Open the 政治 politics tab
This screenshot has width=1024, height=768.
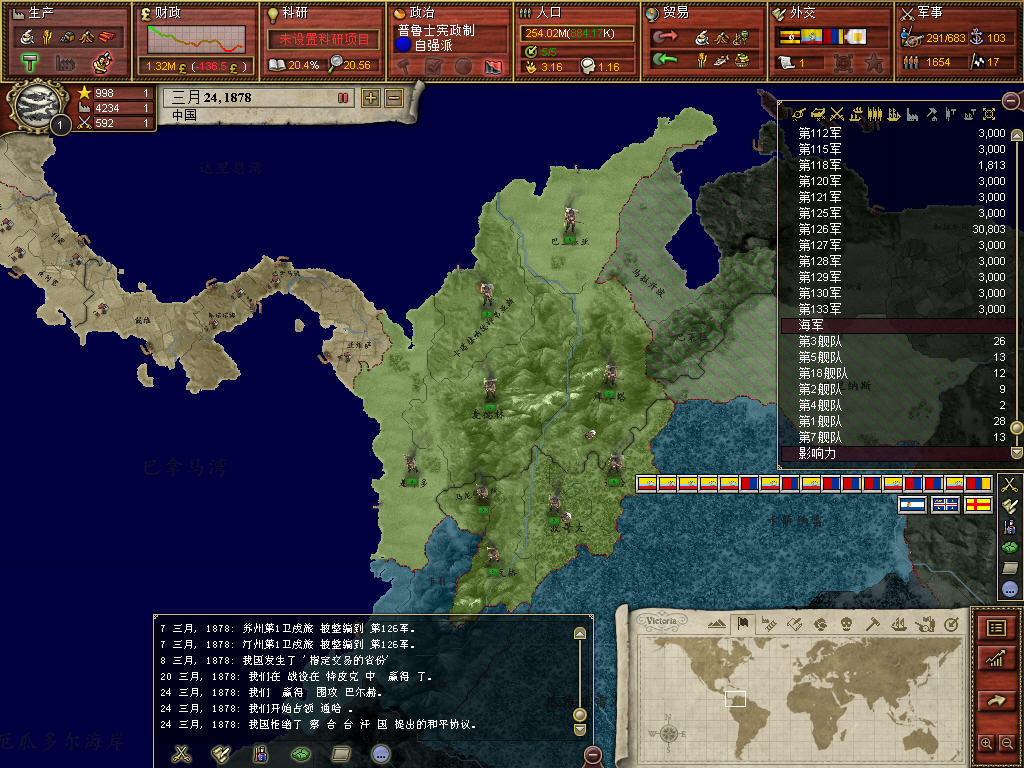(x=450, y=40)
